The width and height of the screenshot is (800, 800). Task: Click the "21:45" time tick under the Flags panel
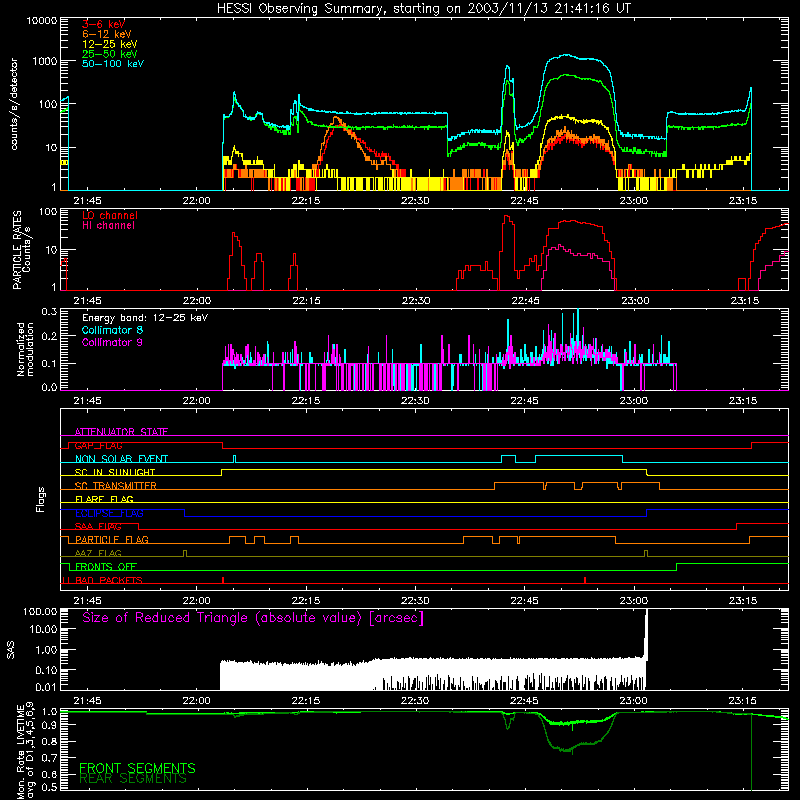(87, 601)
